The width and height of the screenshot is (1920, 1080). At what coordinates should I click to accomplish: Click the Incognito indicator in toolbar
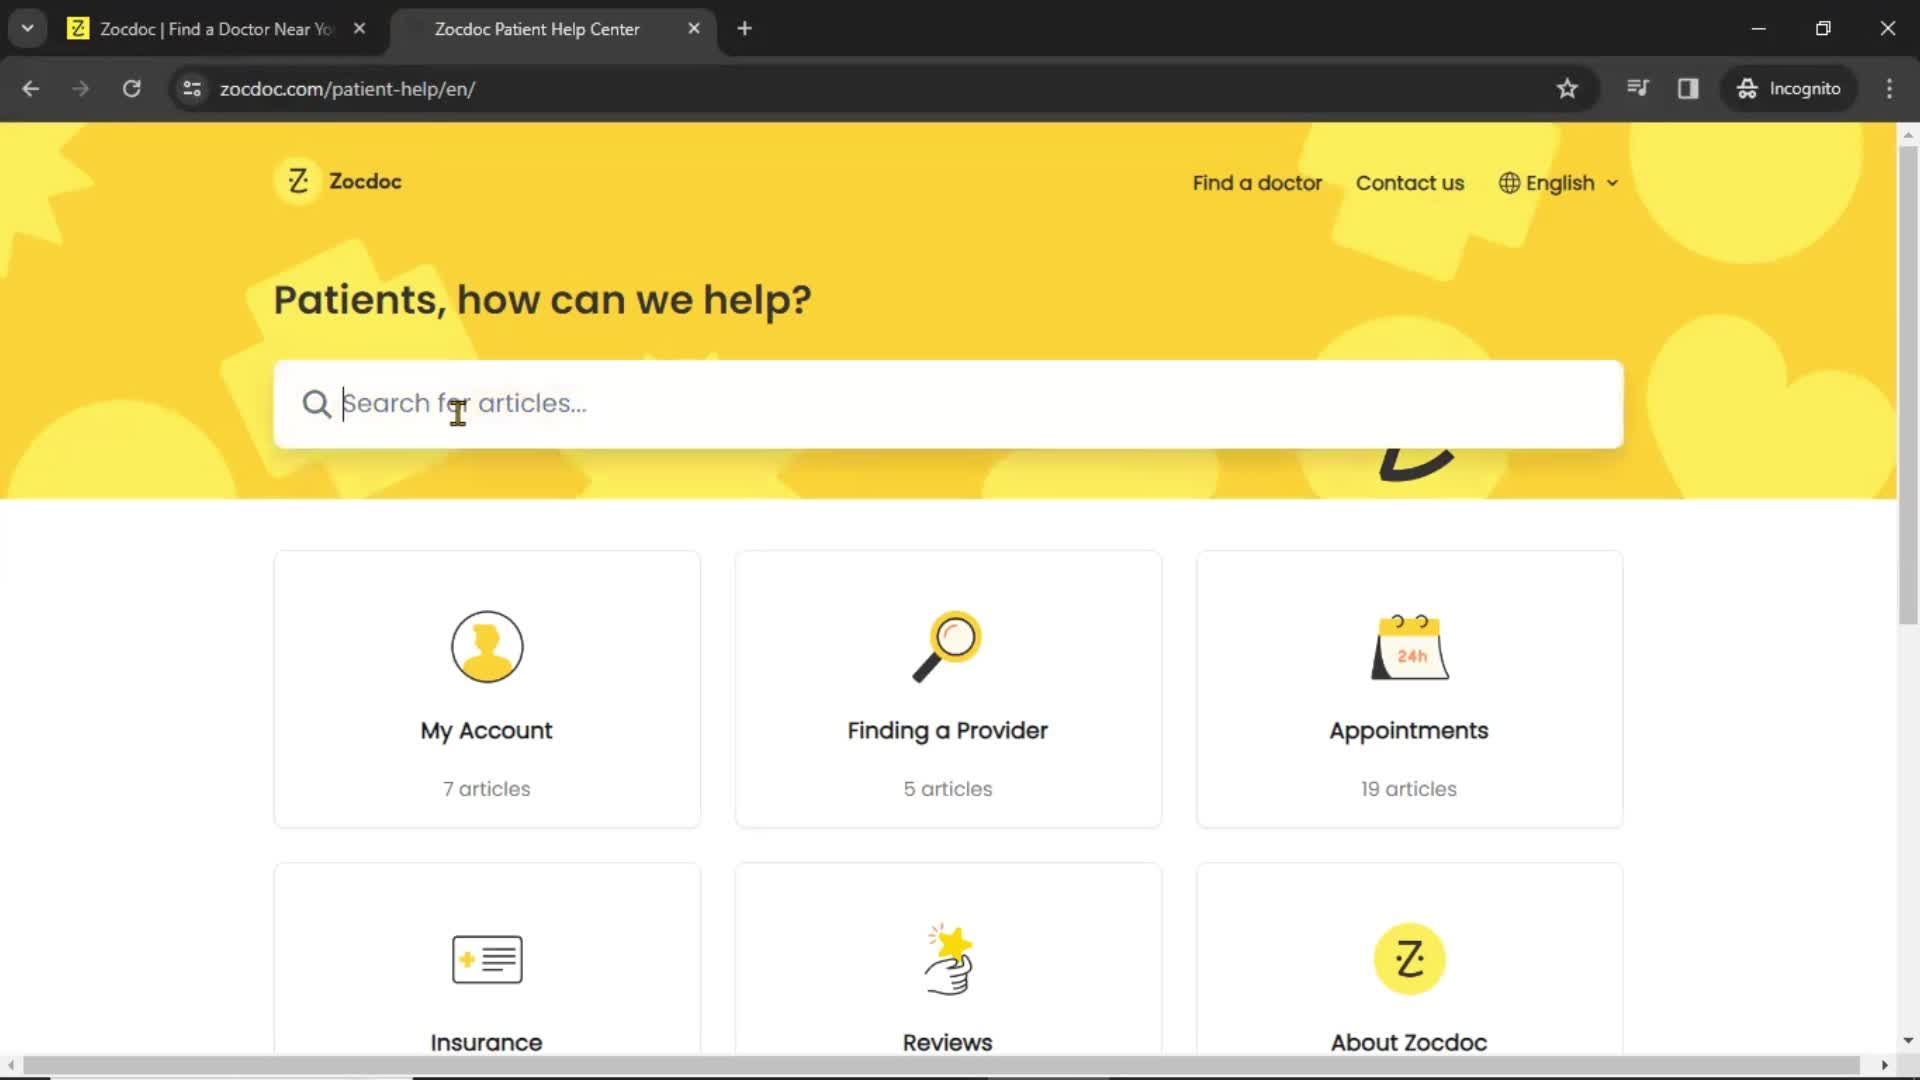click(1789, 88)
